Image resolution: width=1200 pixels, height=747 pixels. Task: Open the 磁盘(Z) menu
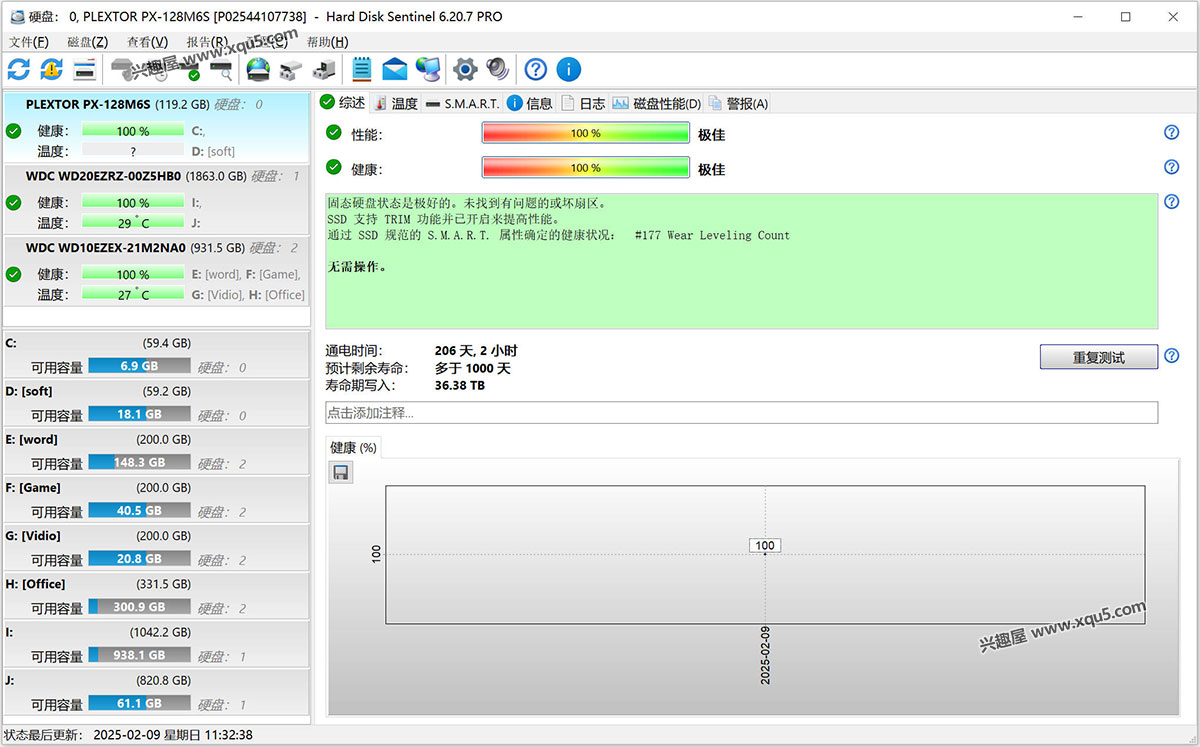87,42
